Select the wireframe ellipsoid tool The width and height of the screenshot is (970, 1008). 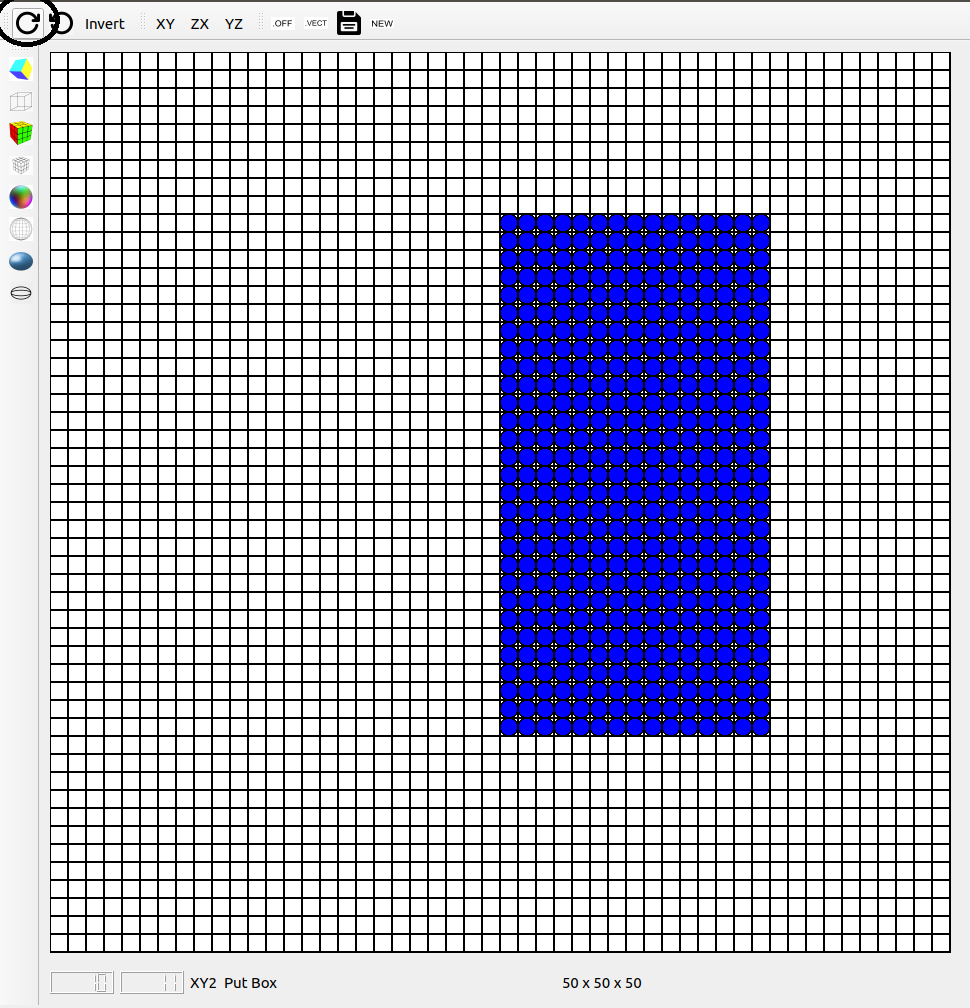click(20, 293)
